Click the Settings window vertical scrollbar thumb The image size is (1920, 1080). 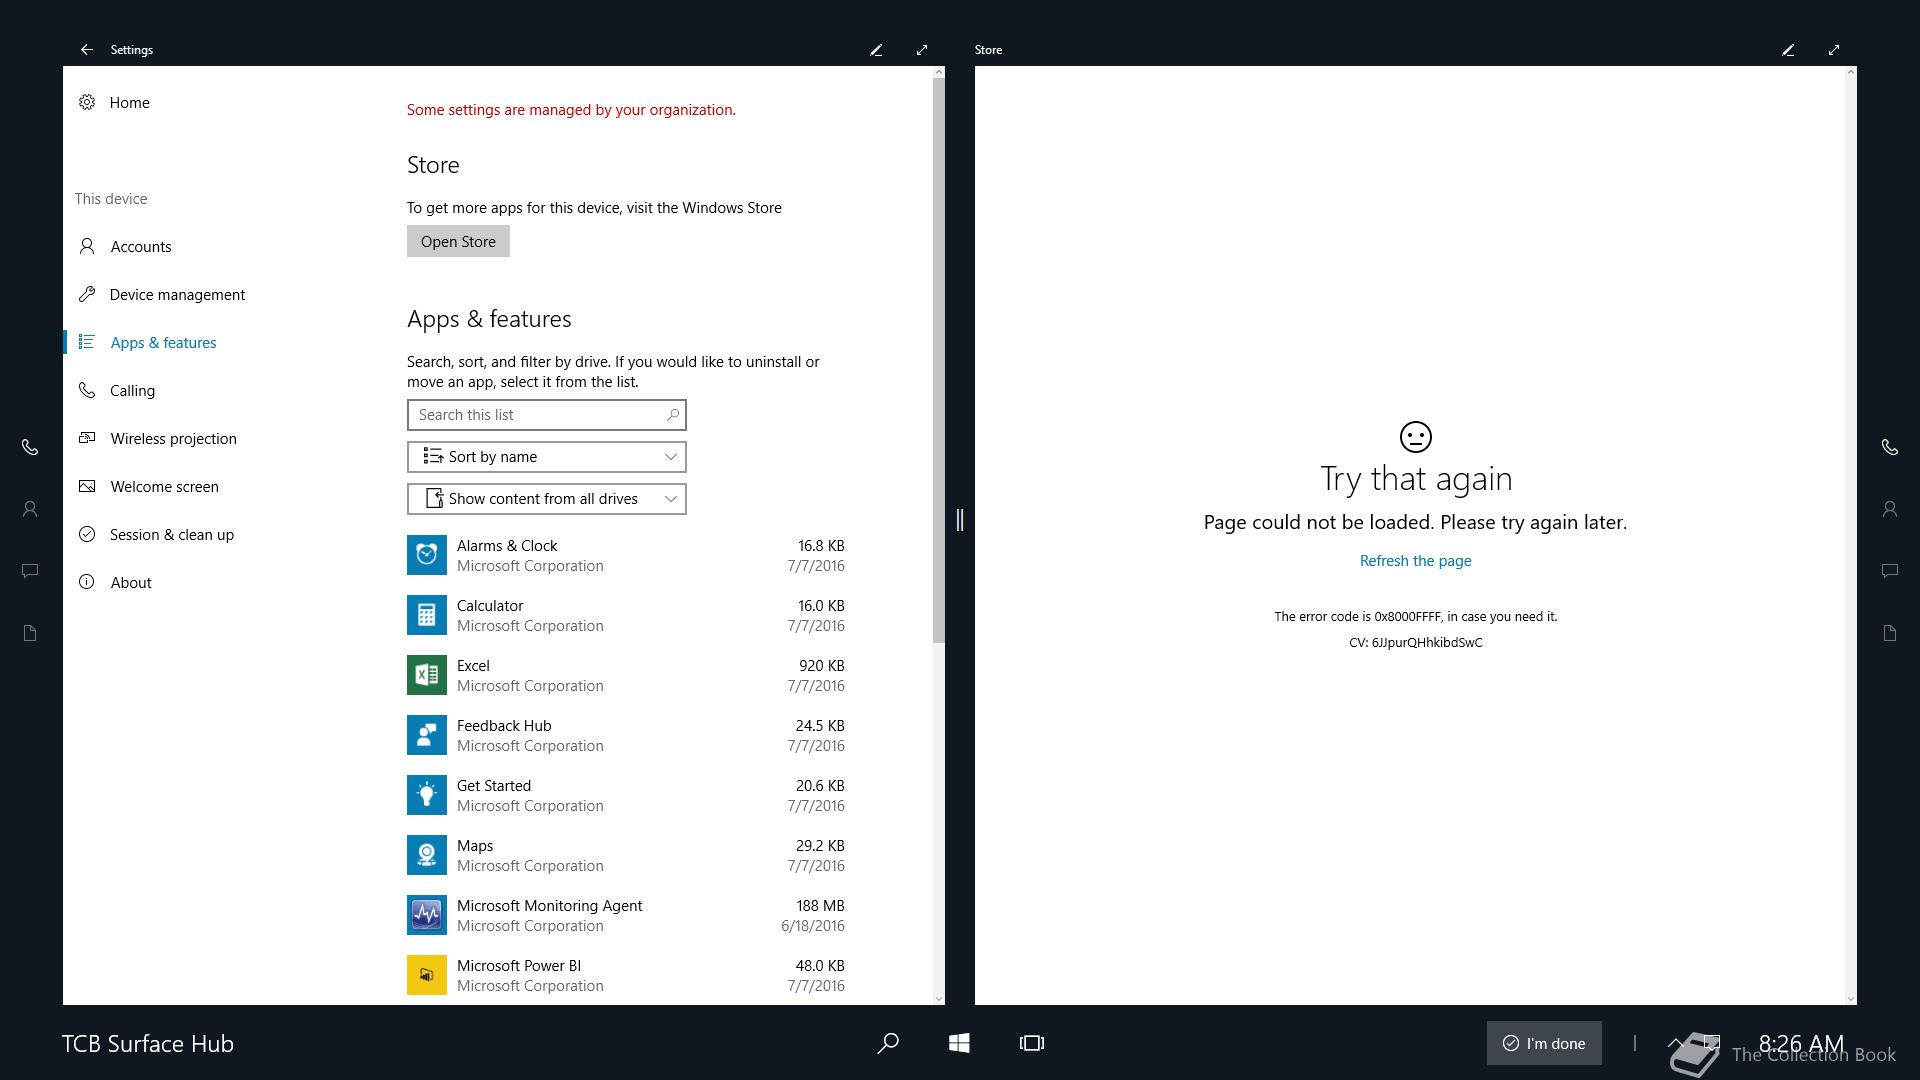click(938, 360)
